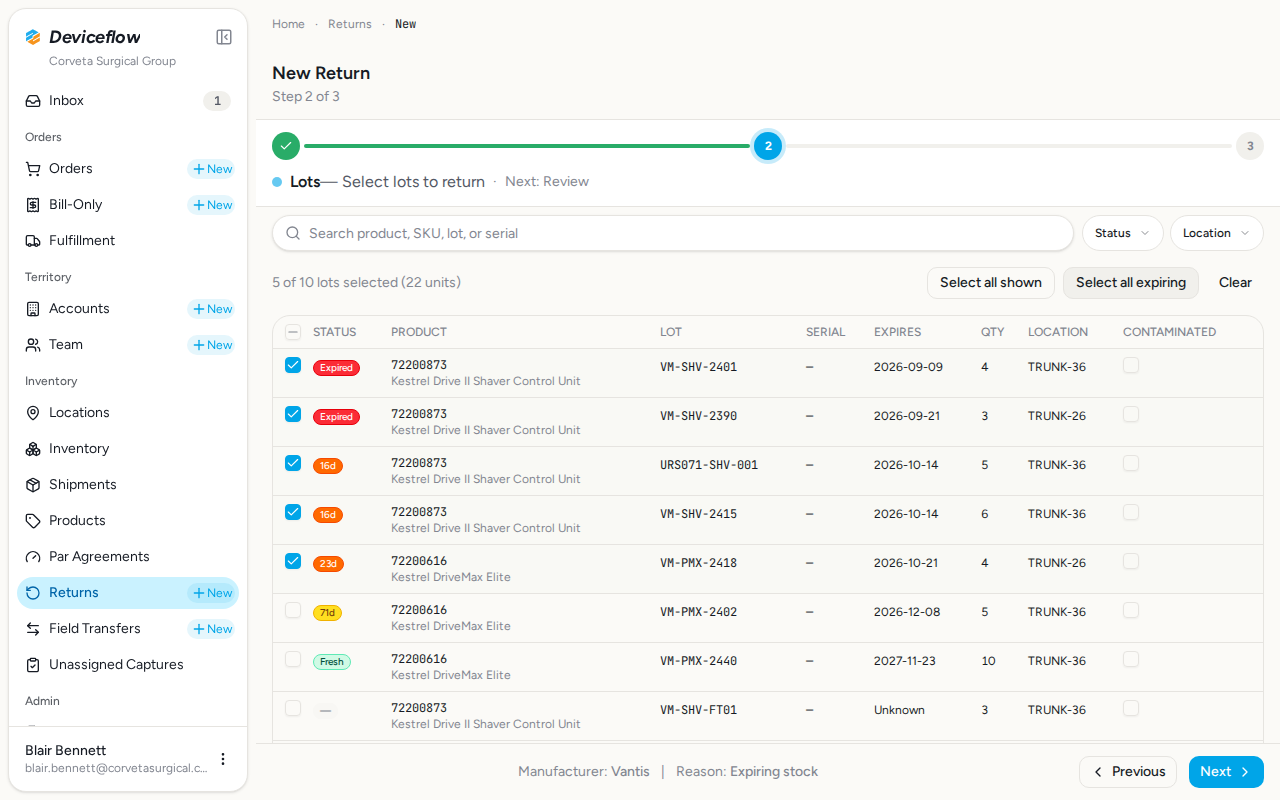Open Locations pin icon
Screen dimensions: 1280x800
coord(33,413)
